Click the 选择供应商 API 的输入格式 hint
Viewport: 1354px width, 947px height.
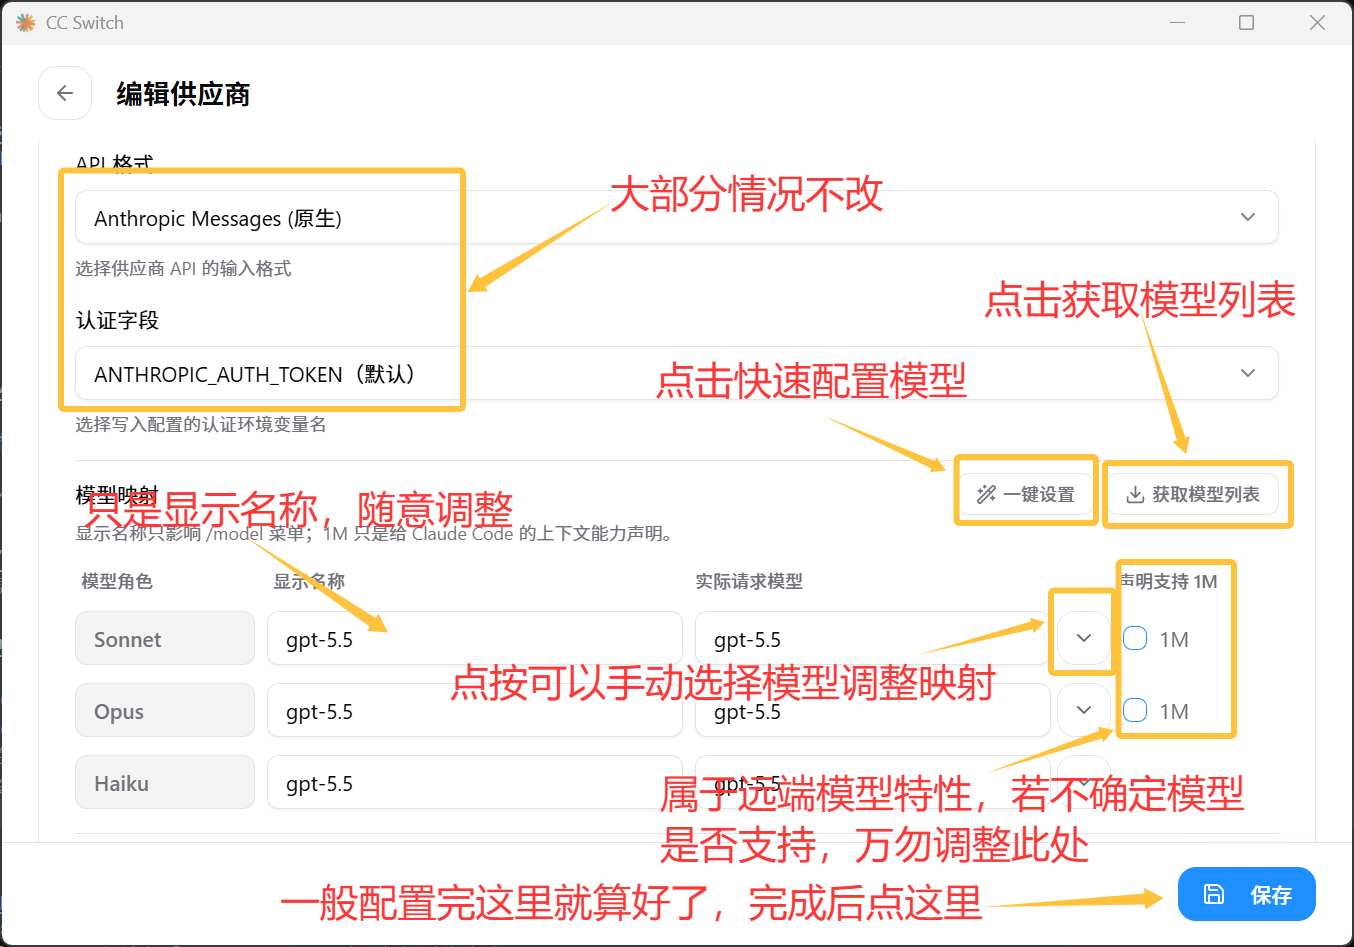pos(184,268)
